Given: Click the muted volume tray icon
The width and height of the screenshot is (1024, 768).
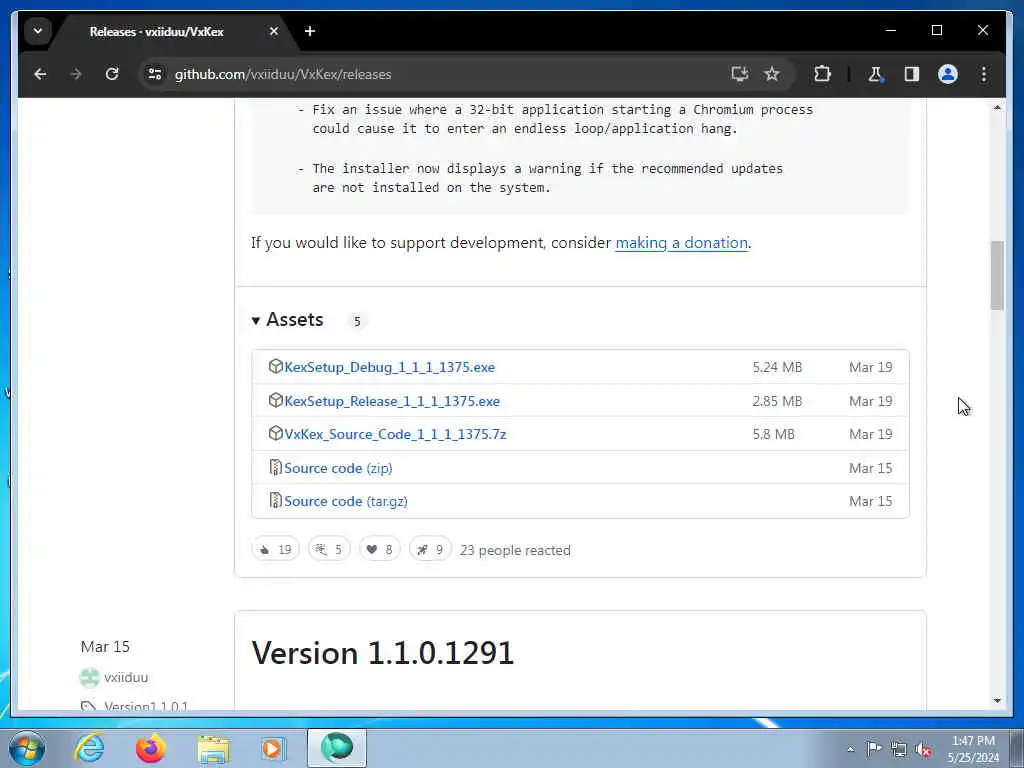Looking at the screenshot, I should point(923,749).
